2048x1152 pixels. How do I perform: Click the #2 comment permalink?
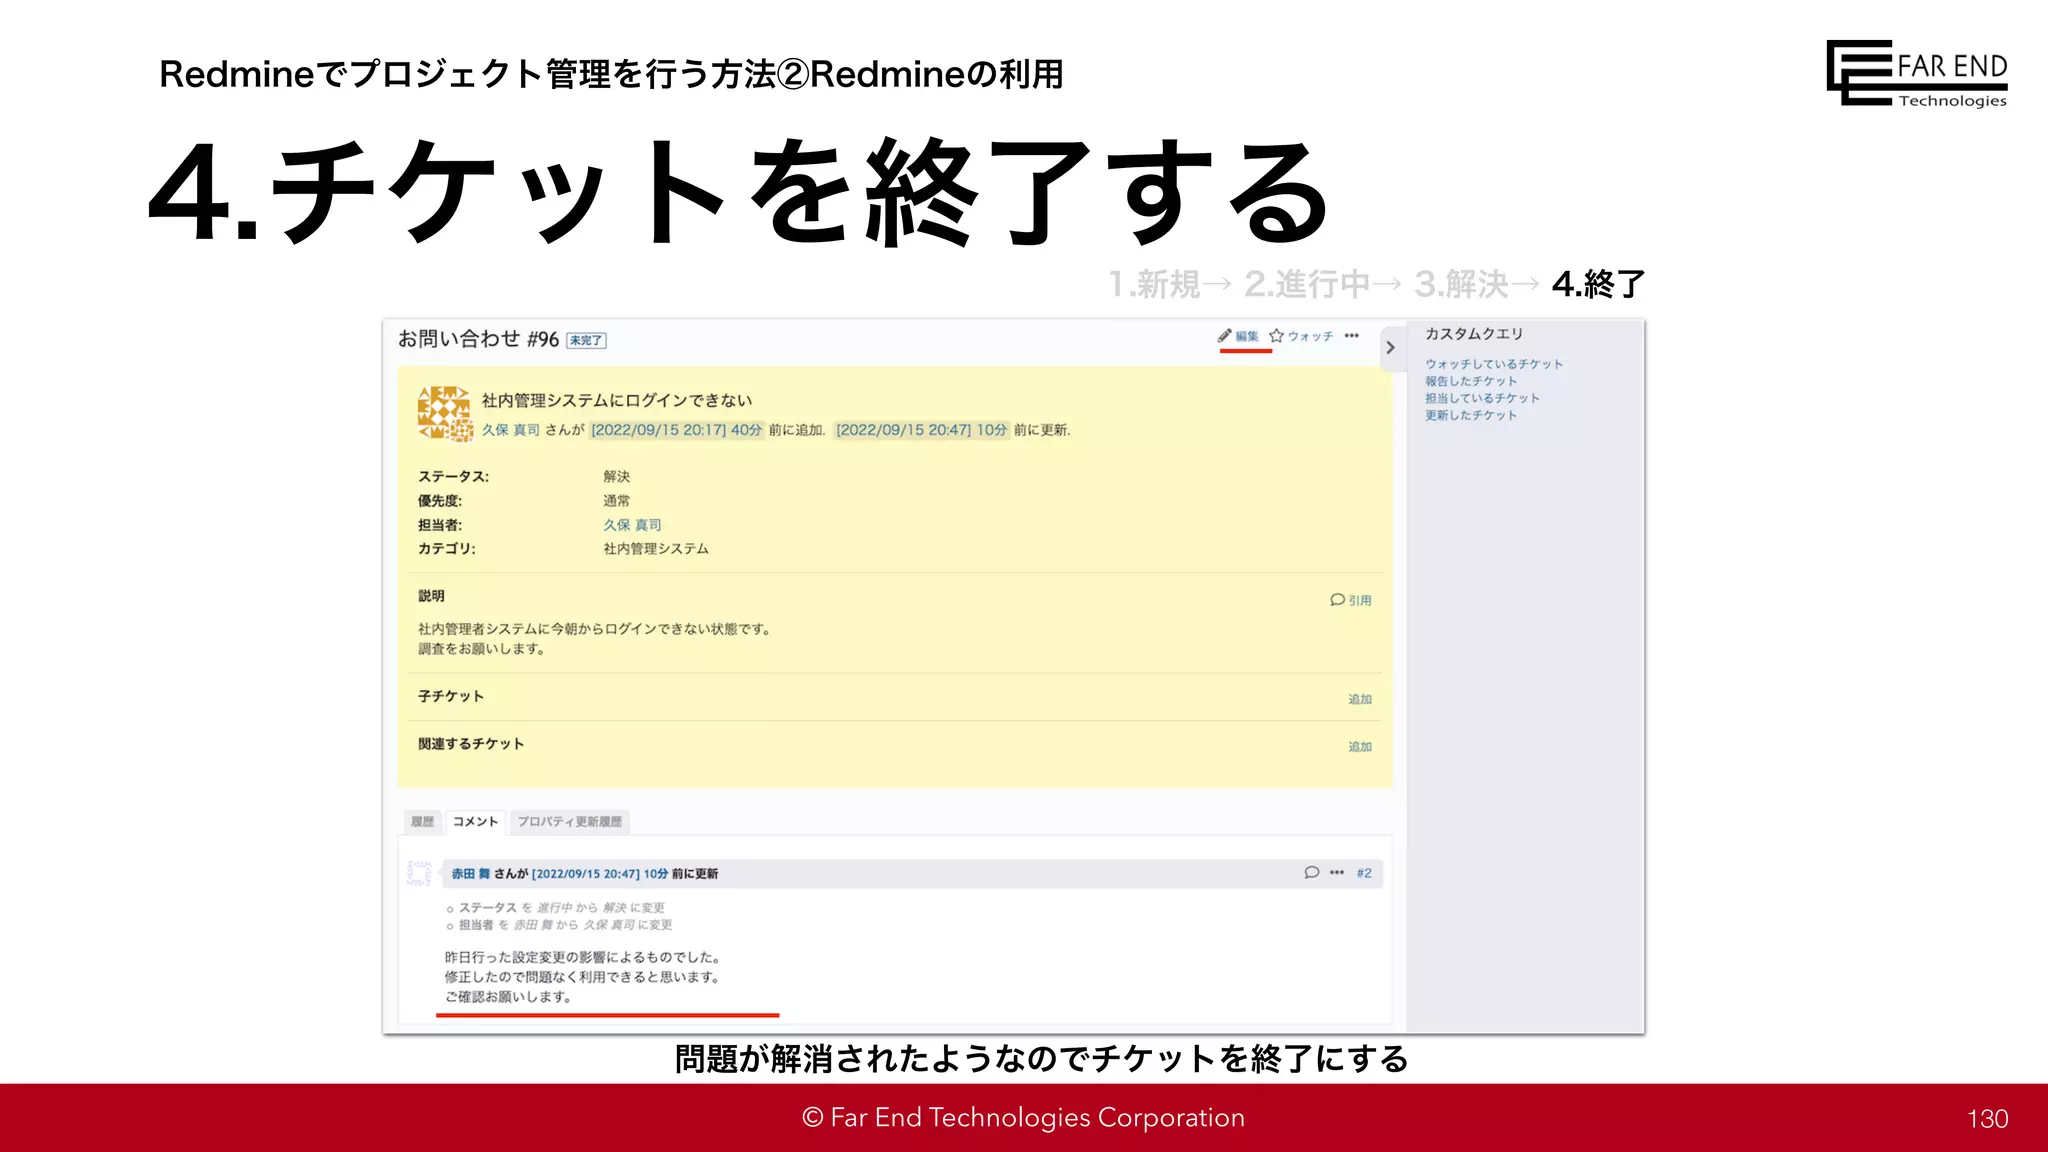(1364, 873)
